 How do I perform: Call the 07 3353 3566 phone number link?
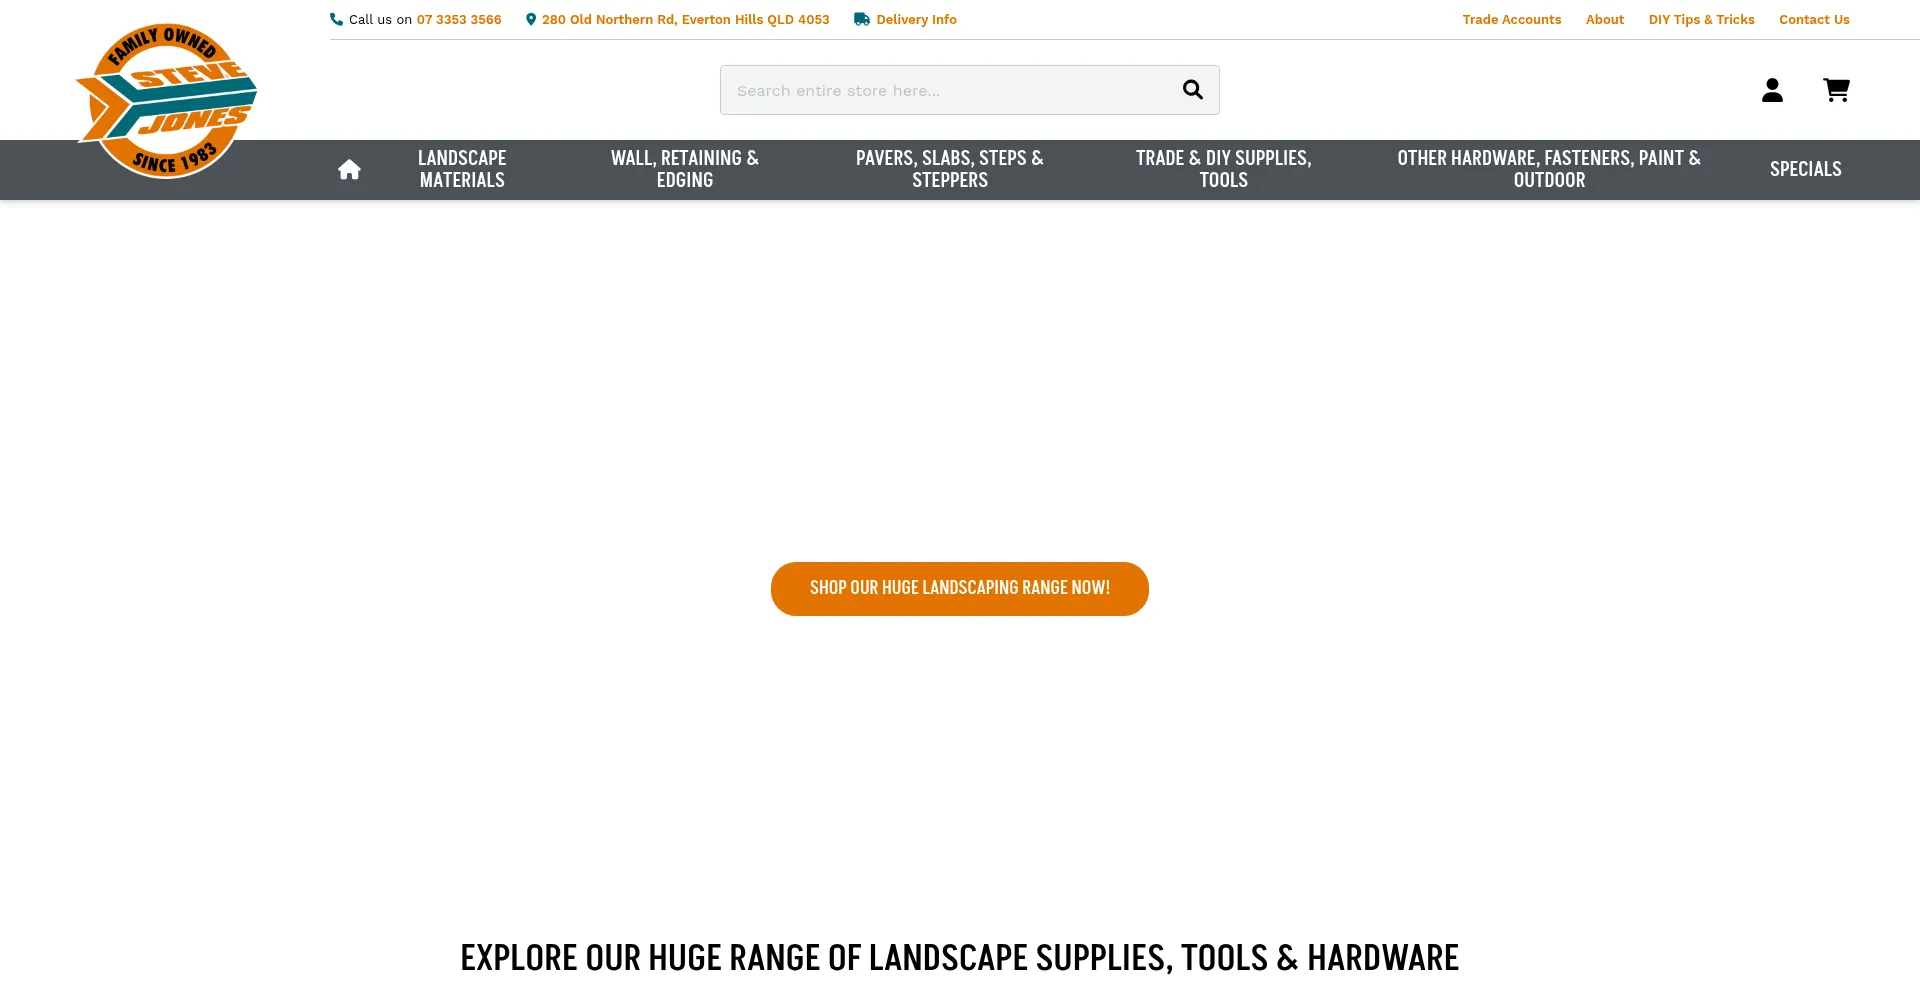[x=459, y=19]
